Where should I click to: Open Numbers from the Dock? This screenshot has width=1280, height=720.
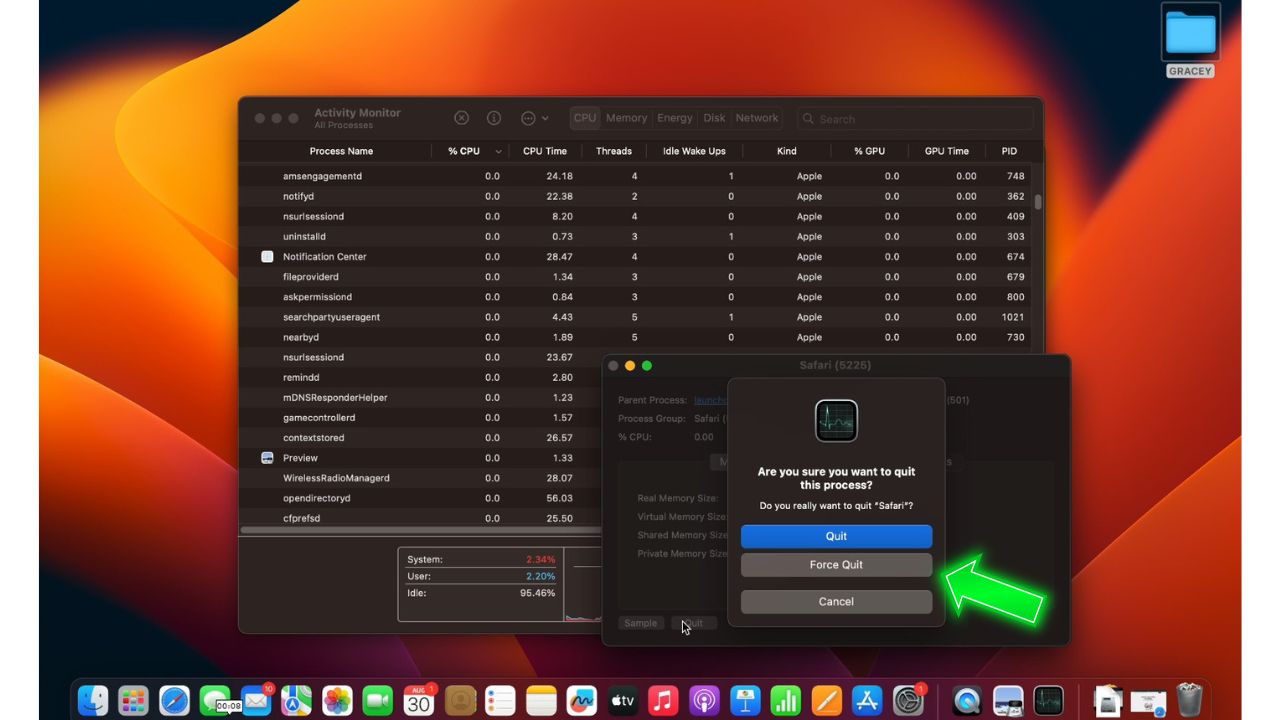786,700
